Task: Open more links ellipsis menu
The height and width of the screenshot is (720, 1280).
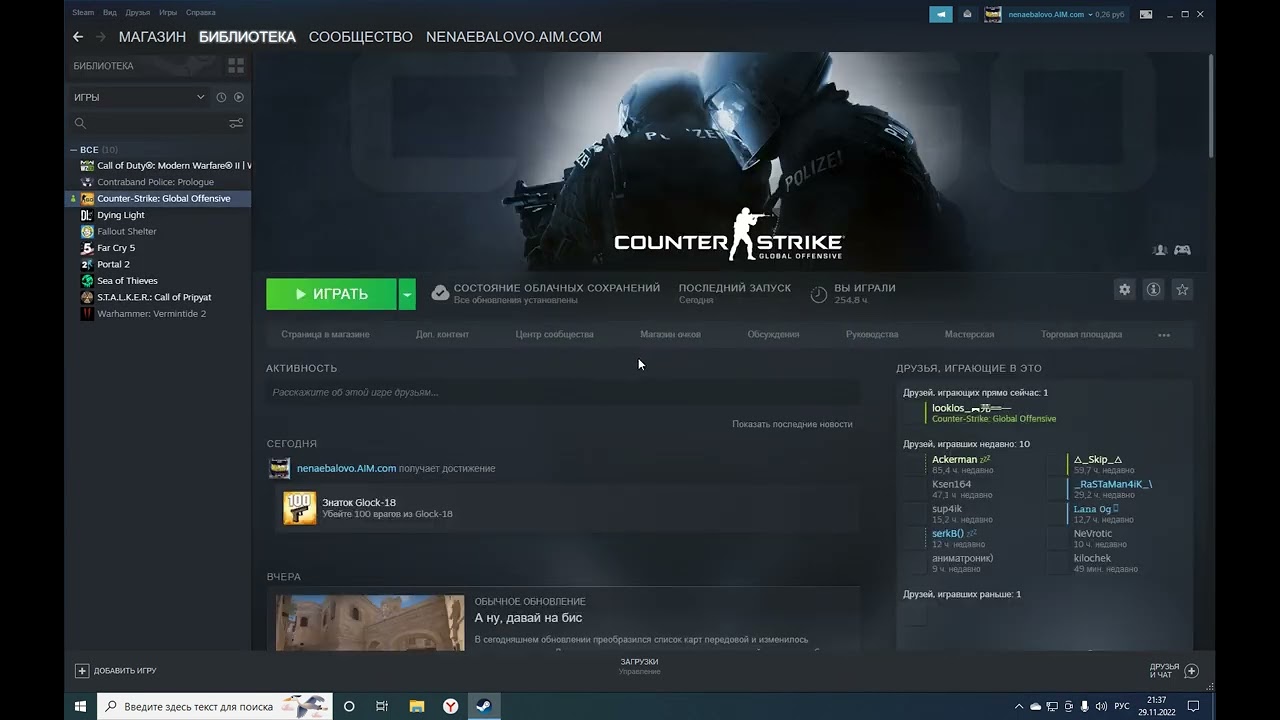Action: [x=1164, y=335]
